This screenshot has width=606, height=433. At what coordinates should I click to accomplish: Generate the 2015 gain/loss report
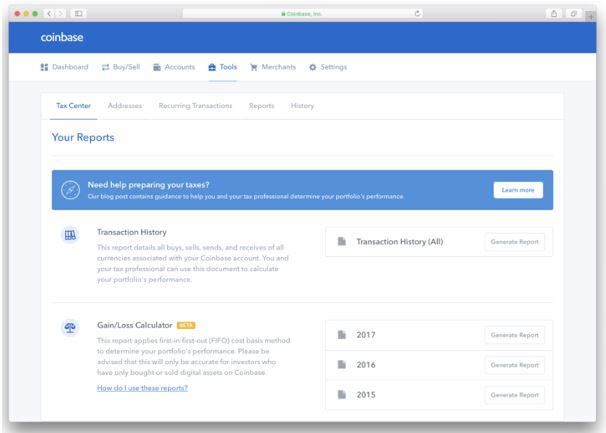point(514,395)
